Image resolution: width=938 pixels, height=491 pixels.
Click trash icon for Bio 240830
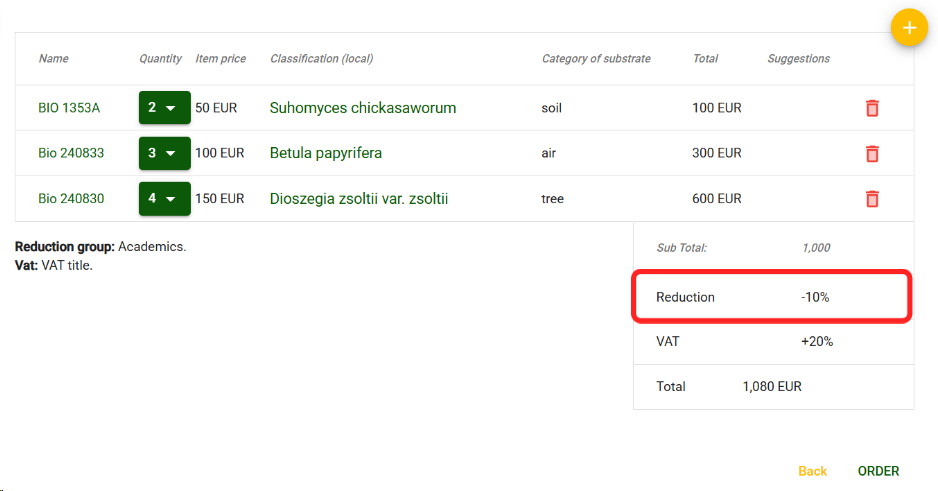coord(871,199)
